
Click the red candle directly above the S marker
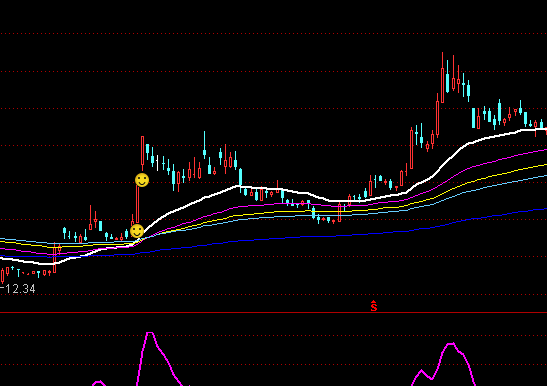(370, 186)
